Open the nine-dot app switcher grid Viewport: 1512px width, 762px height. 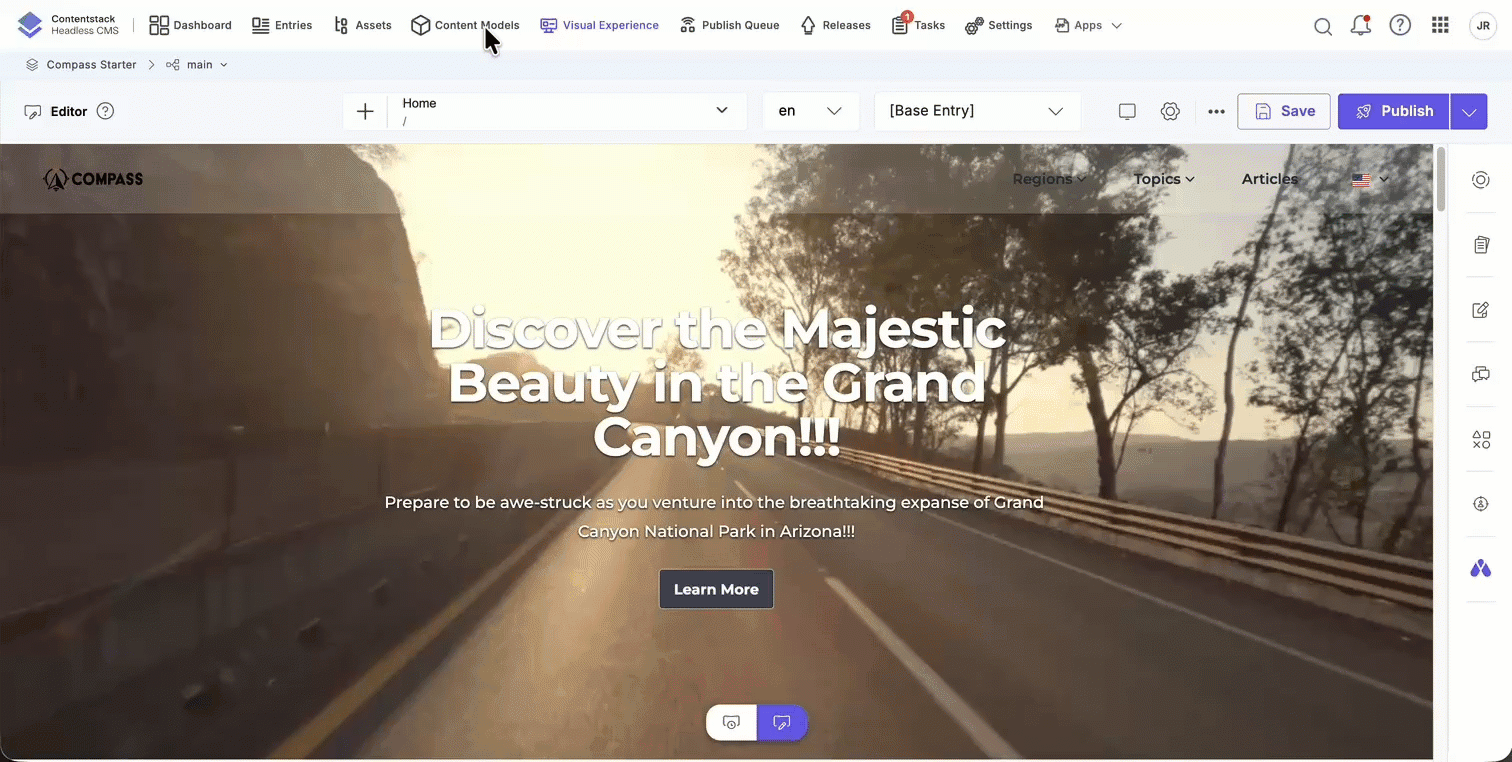[1440, 26]
